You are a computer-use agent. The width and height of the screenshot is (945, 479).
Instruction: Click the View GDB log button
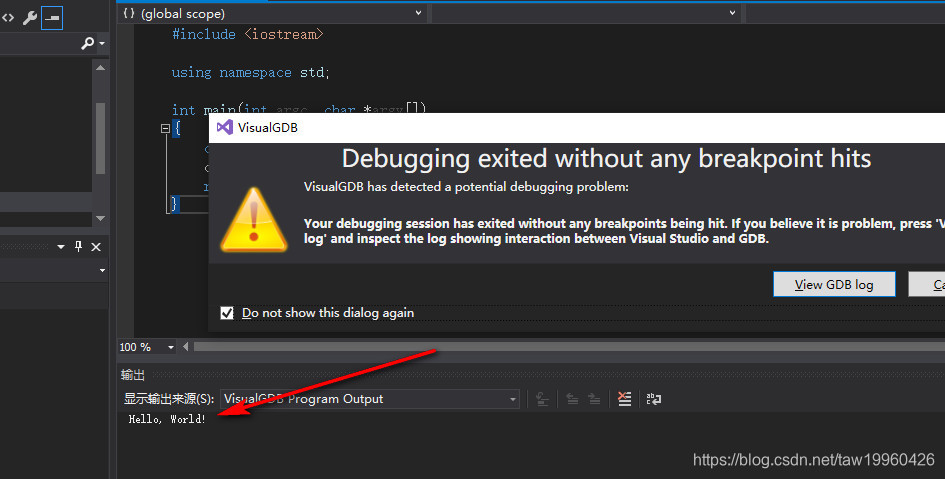(x=834, y=284)
